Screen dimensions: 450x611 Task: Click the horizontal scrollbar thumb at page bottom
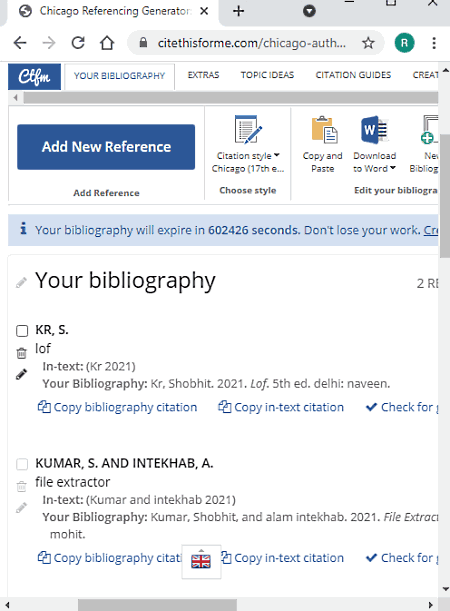coord(157,605)
